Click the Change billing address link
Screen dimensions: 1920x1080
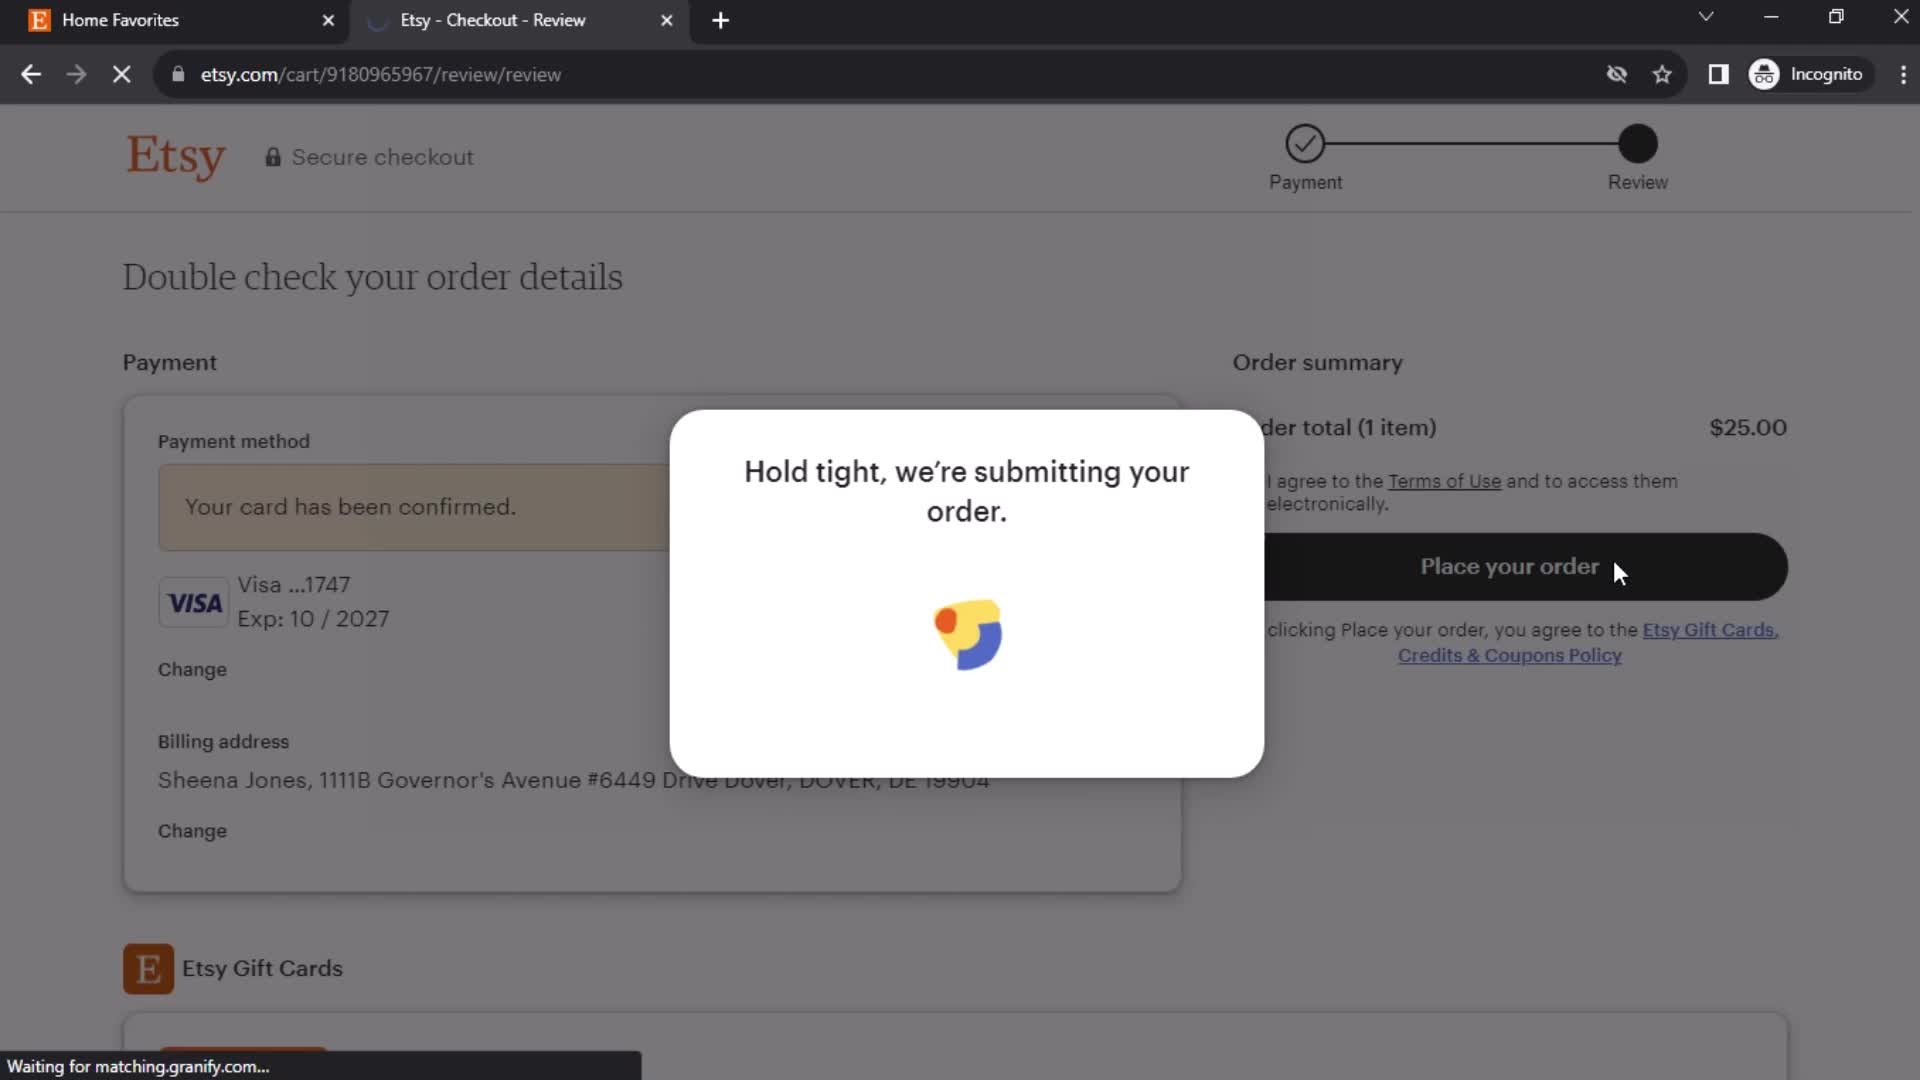[191, 829]
